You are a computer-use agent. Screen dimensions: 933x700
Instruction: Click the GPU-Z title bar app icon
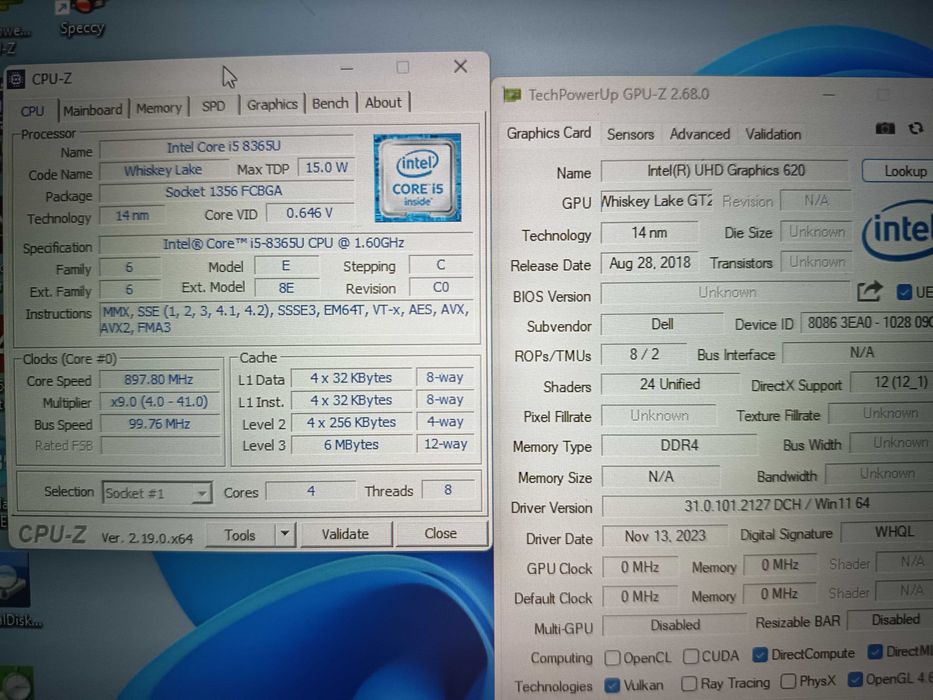click(x=512, y=95)
